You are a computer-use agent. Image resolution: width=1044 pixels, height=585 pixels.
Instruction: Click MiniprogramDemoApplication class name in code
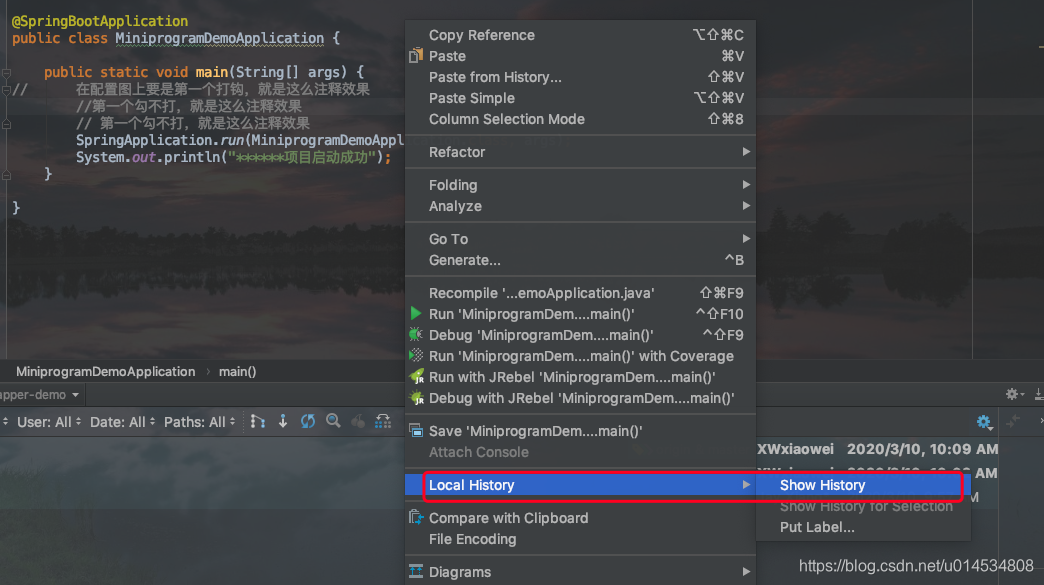tap(220, 39)
